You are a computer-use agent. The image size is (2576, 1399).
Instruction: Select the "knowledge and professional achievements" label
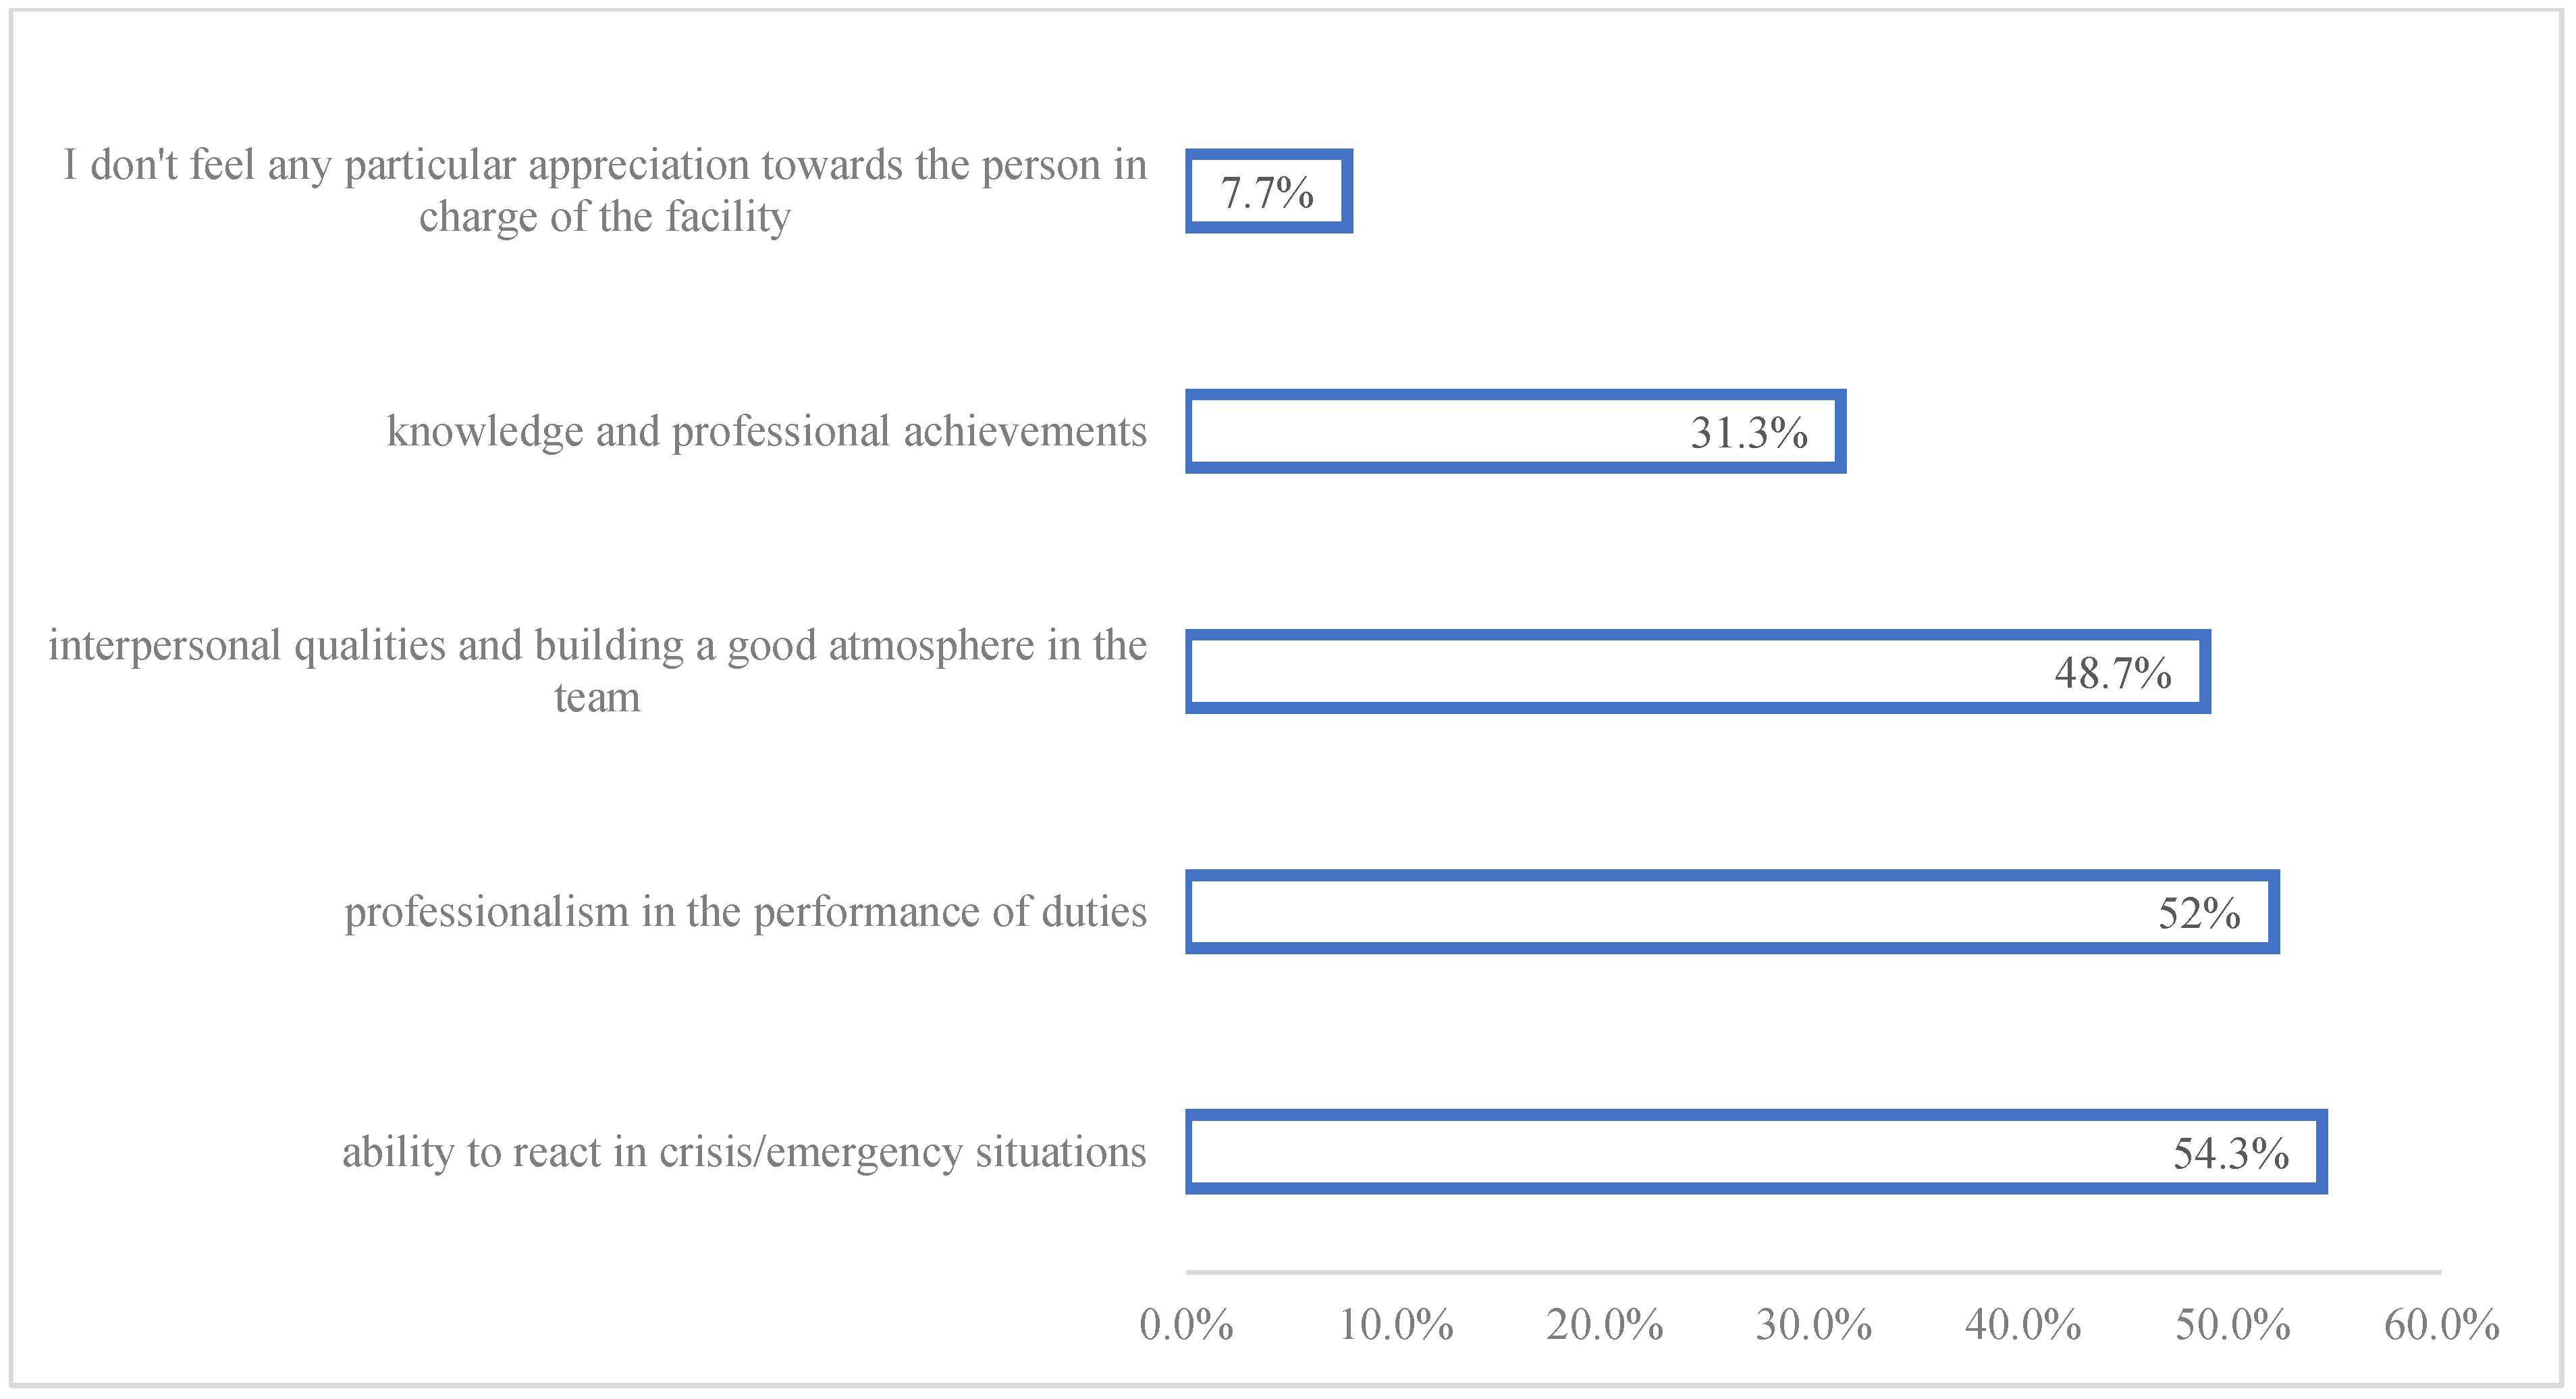click(766, 432)
